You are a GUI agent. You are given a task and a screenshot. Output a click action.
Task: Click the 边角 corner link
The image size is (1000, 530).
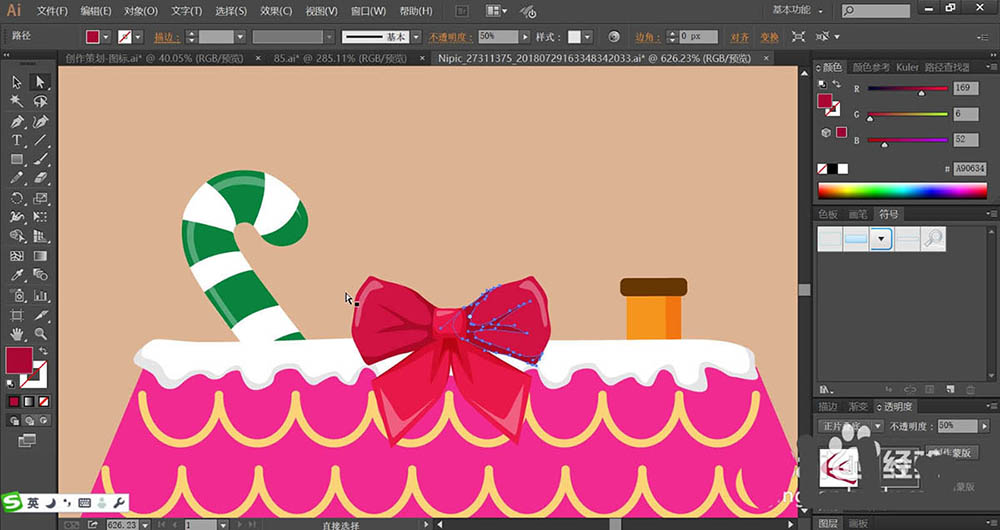tap(647, 37)
